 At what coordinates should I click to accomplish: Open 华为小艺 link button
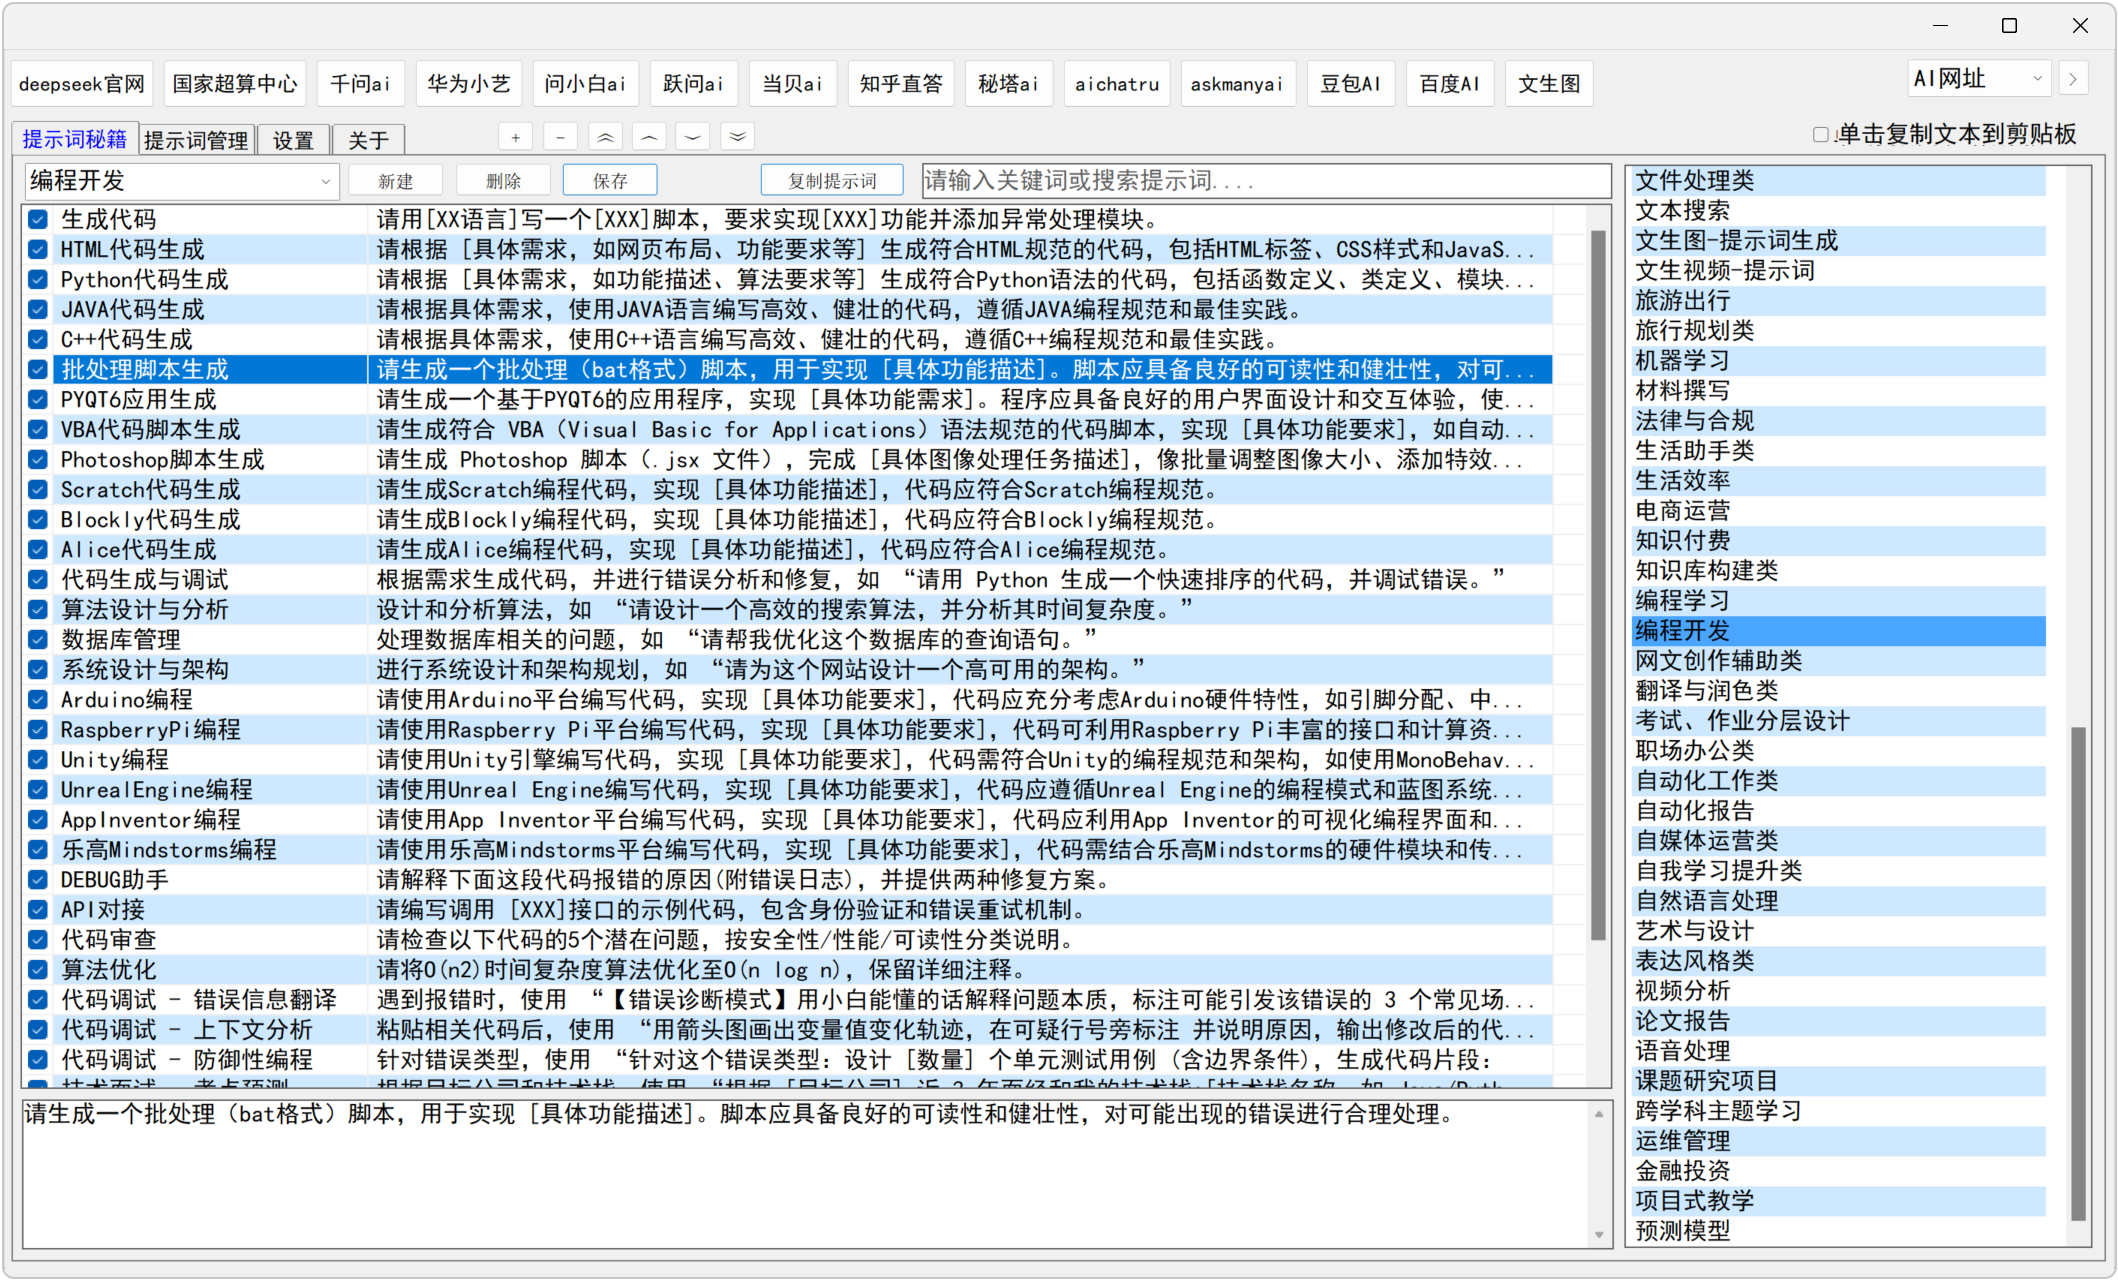point(469,84)
